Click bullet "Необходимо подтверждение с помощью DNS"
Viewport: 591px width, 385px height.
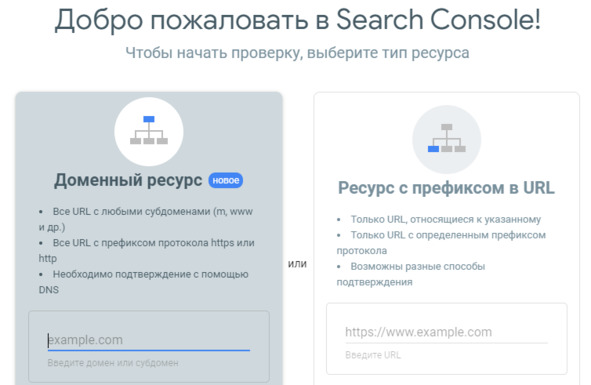pyautogui.click(x=144, y=282)
